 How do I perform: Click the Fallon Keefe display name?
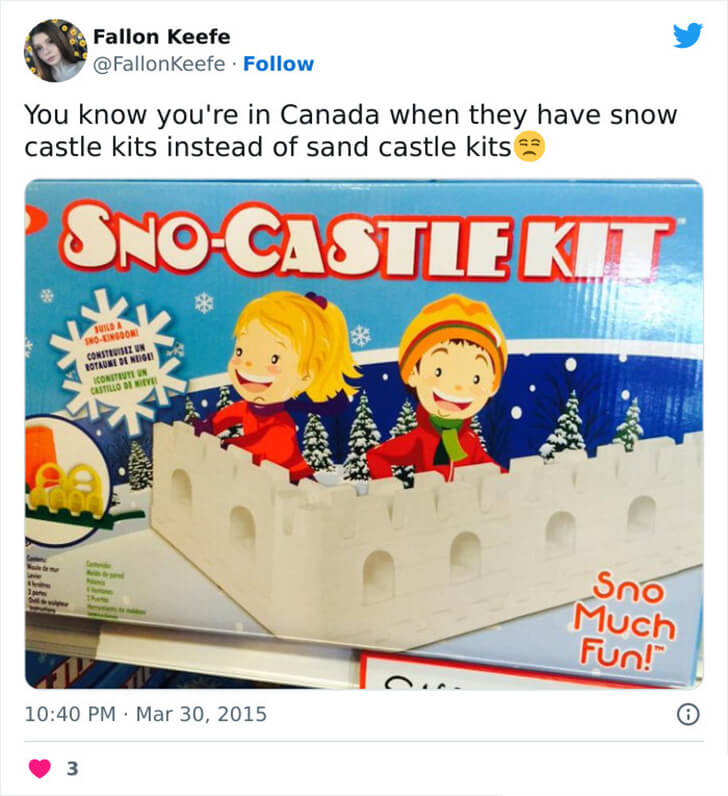(161, 37)
